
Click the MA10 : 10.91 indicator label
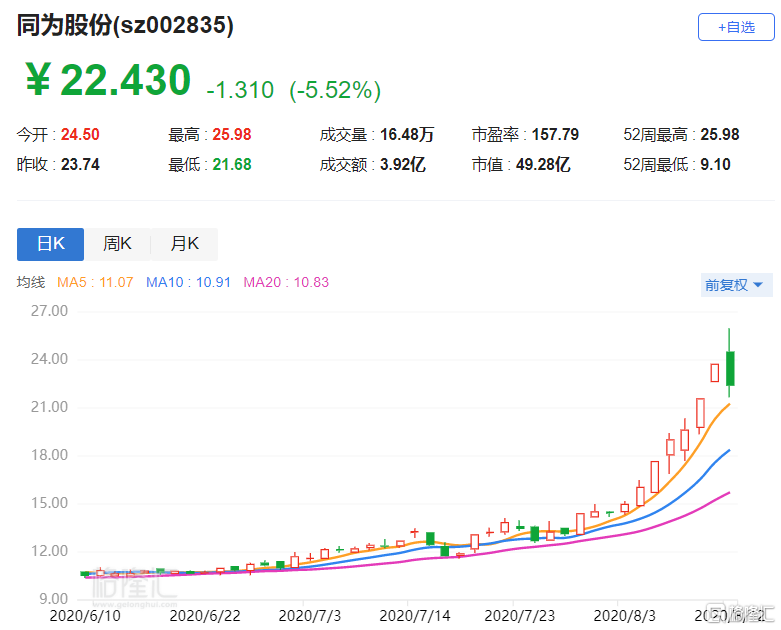pyautogui.click(x=188, y=282)
